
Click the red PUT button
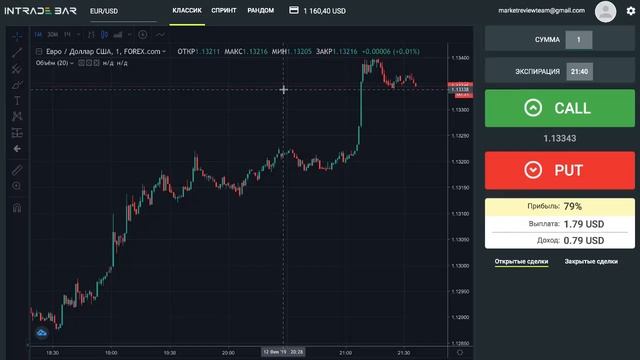(x=560, y=170)
